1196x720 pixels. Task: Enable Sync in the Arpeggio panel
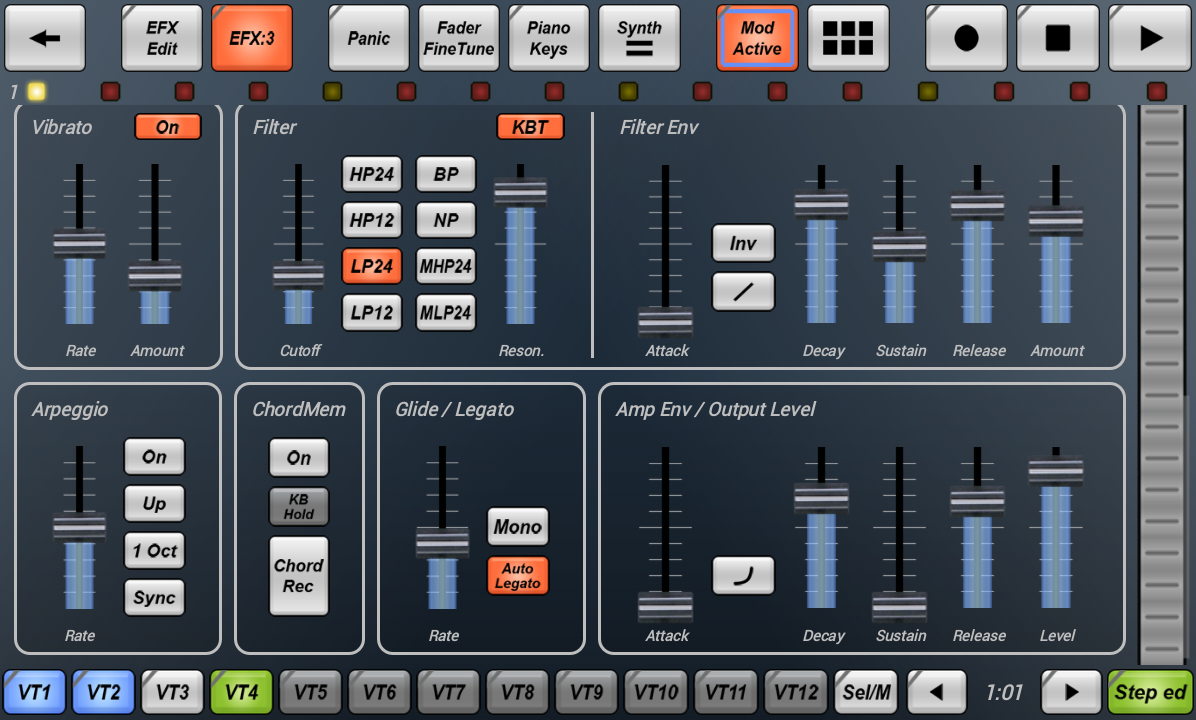154,598
